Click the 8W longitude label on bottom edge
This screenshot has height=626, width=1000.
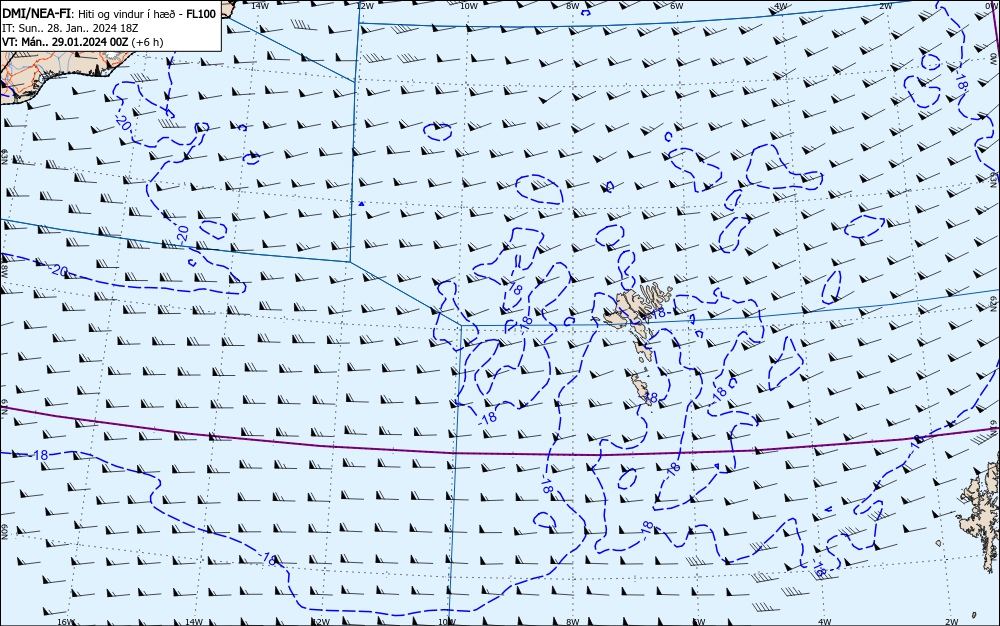pyautogui.click(x=573, y=622)
